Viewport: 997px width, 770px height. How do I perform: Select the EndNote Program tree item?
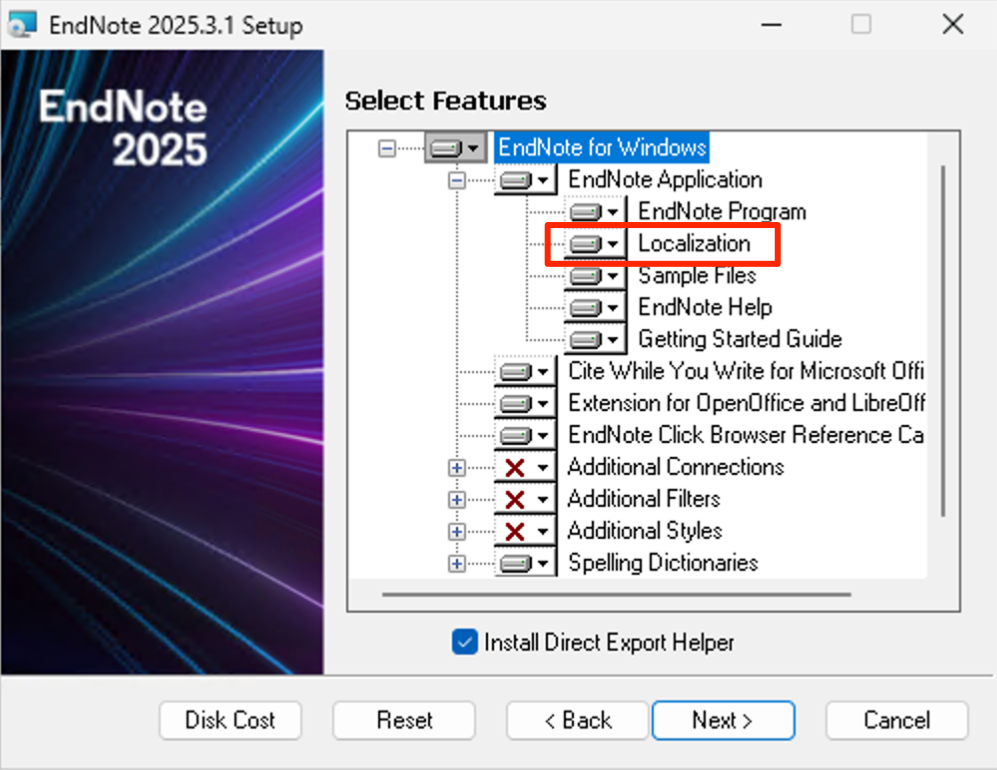click(722, 211)
